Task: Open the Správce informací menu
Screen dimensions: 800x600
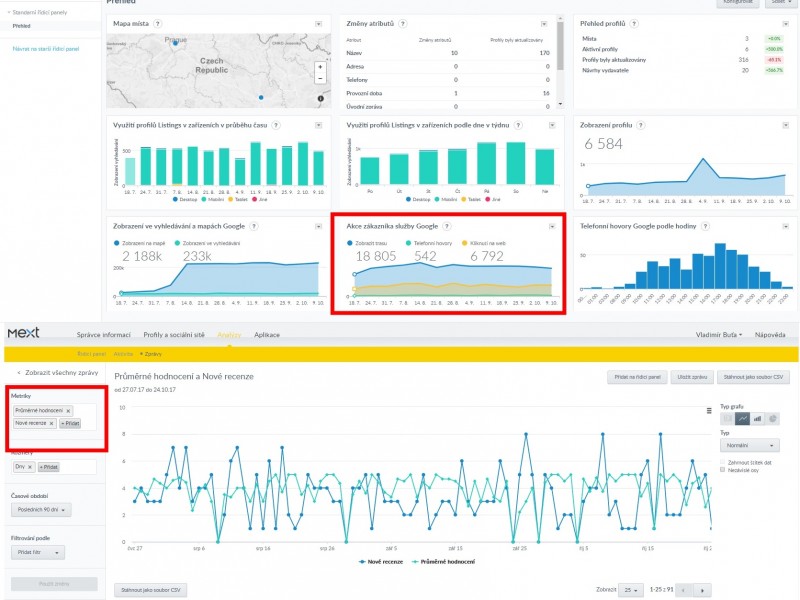Action: pos(102,334)
